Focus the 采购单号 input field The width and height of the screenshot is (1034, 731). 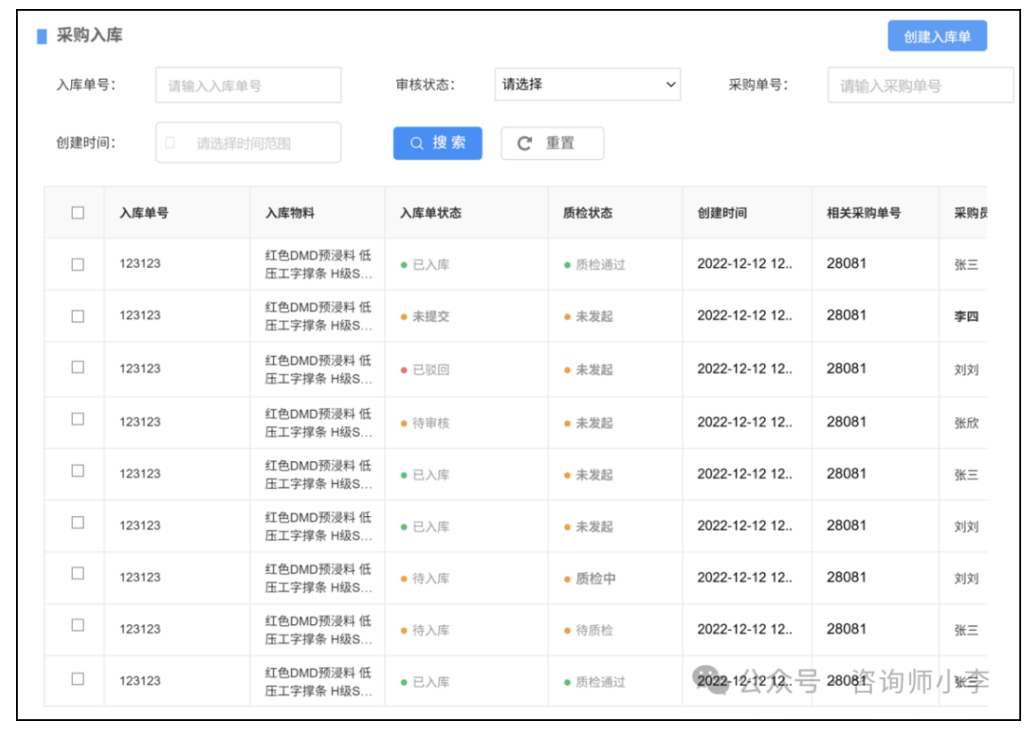[x=920, y=86]
